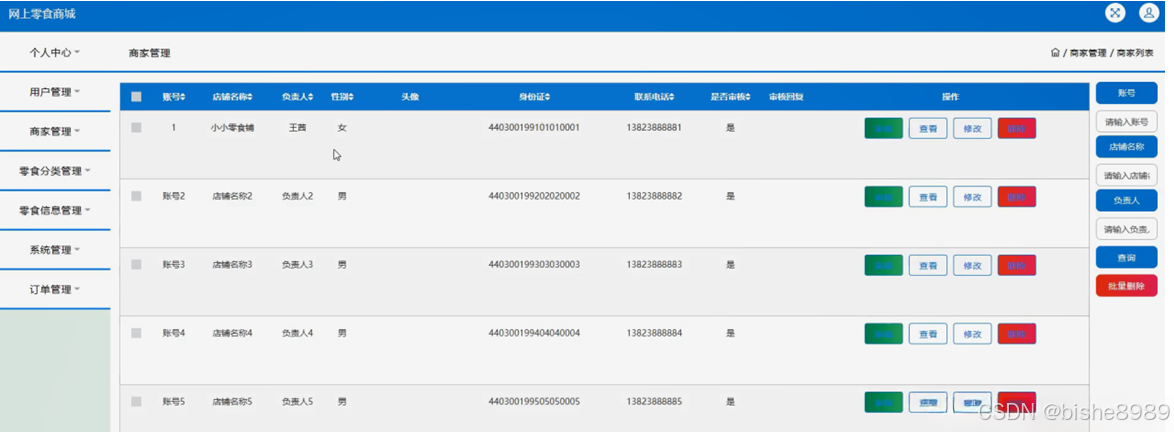Expand the 零食分类管理 sidebar menu
Image resolution: width=1174 pixels, height=432 pixels.
(x=55, y=171)
